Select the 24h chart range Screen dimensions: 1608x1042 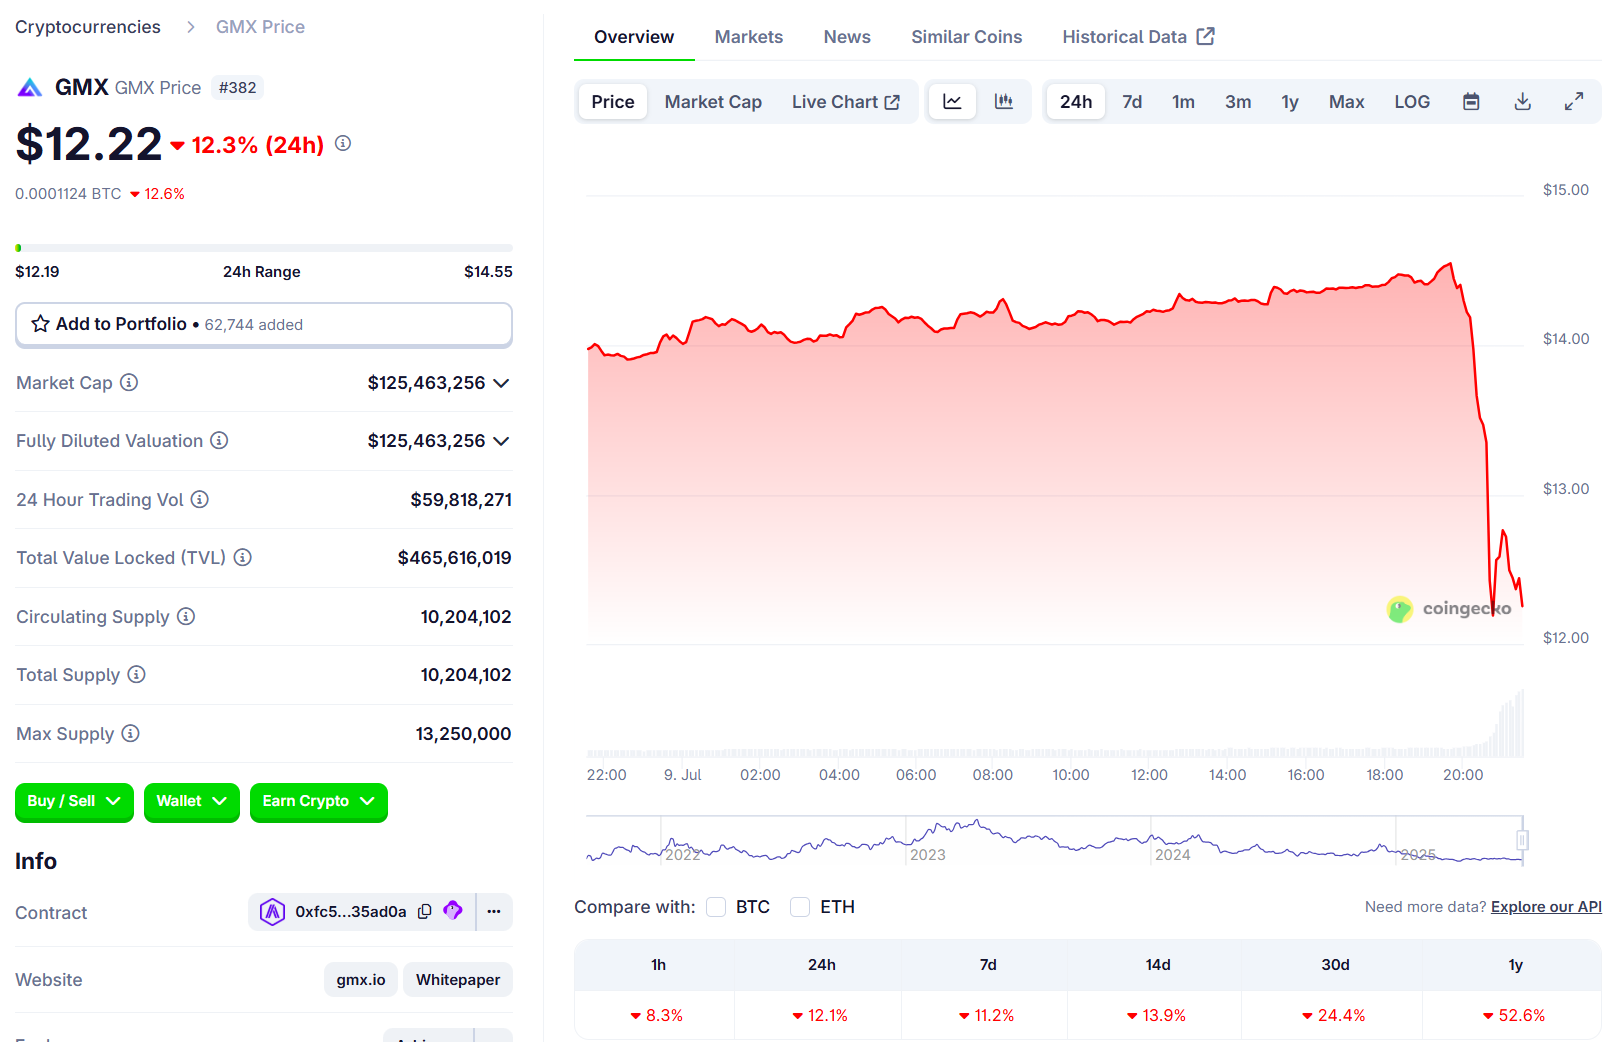pos(1076,101)
